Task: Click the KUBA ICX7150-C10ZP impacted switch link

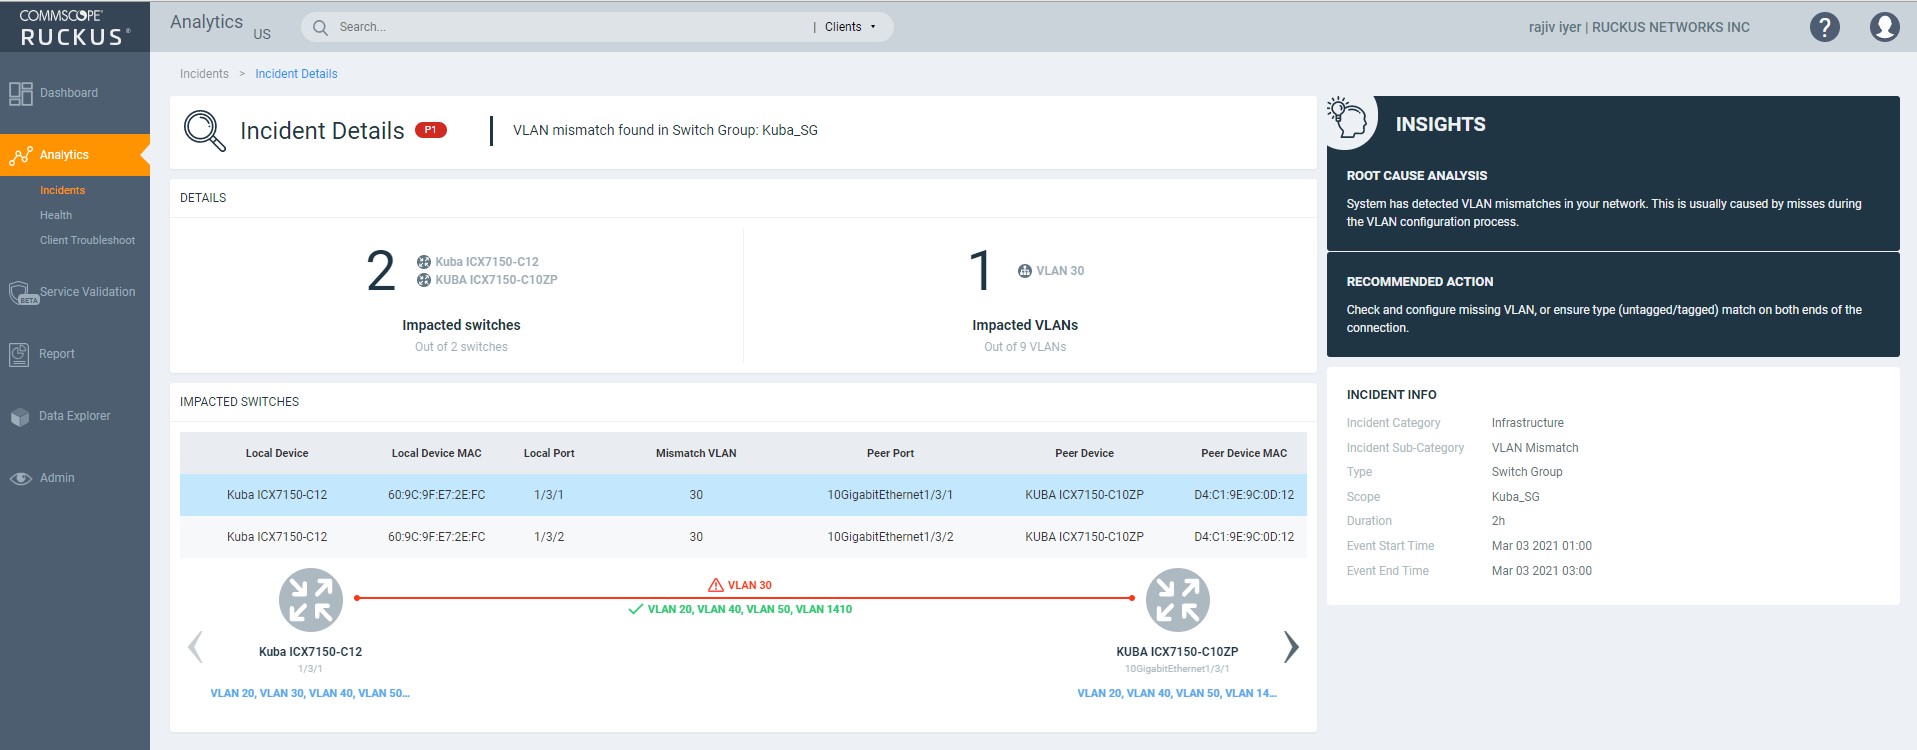Action: click(496, 280)
